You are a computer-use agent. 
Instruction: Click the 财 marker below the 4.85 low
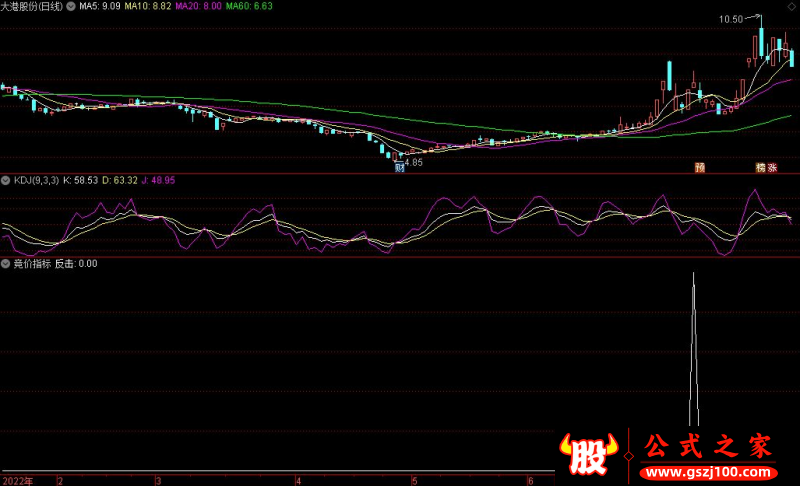(399, 168)
